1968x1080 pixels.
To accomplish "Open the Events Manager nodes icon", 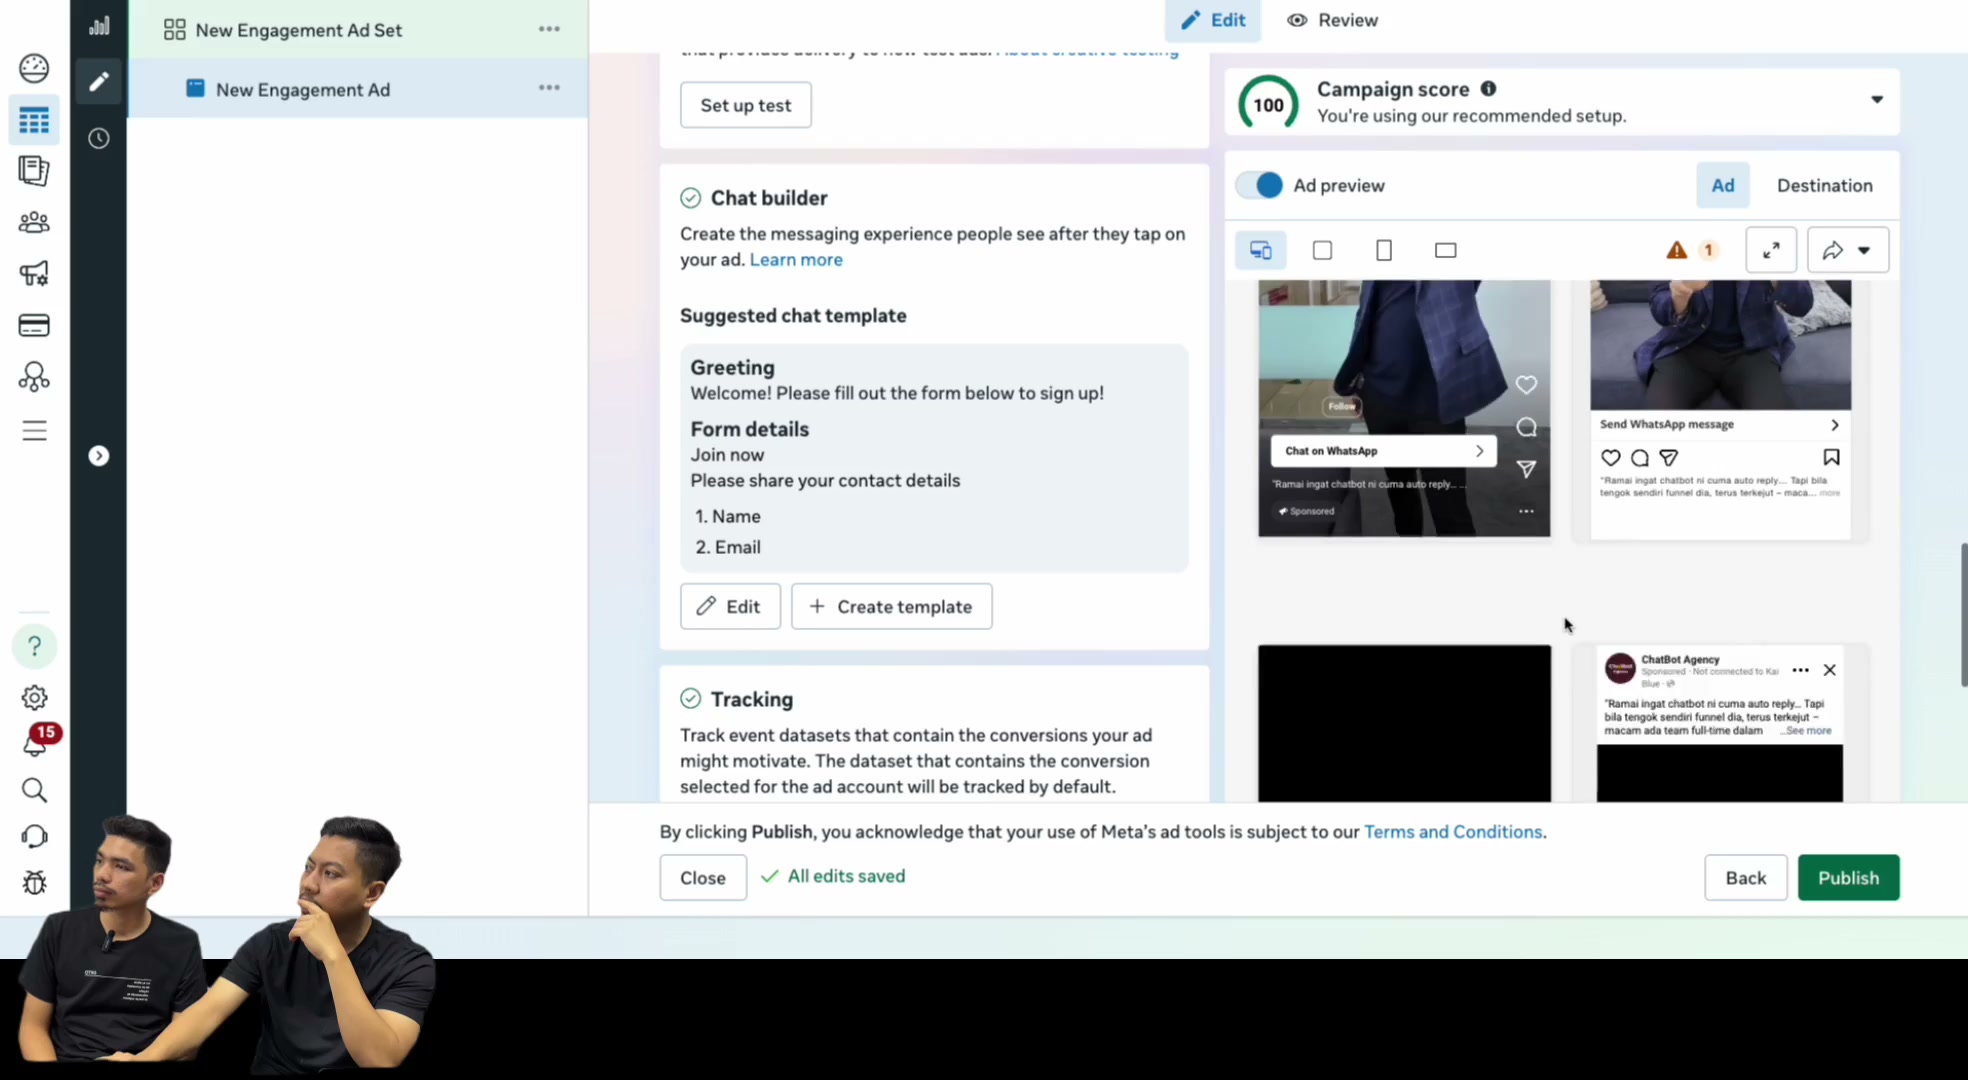I will [34, 377].
